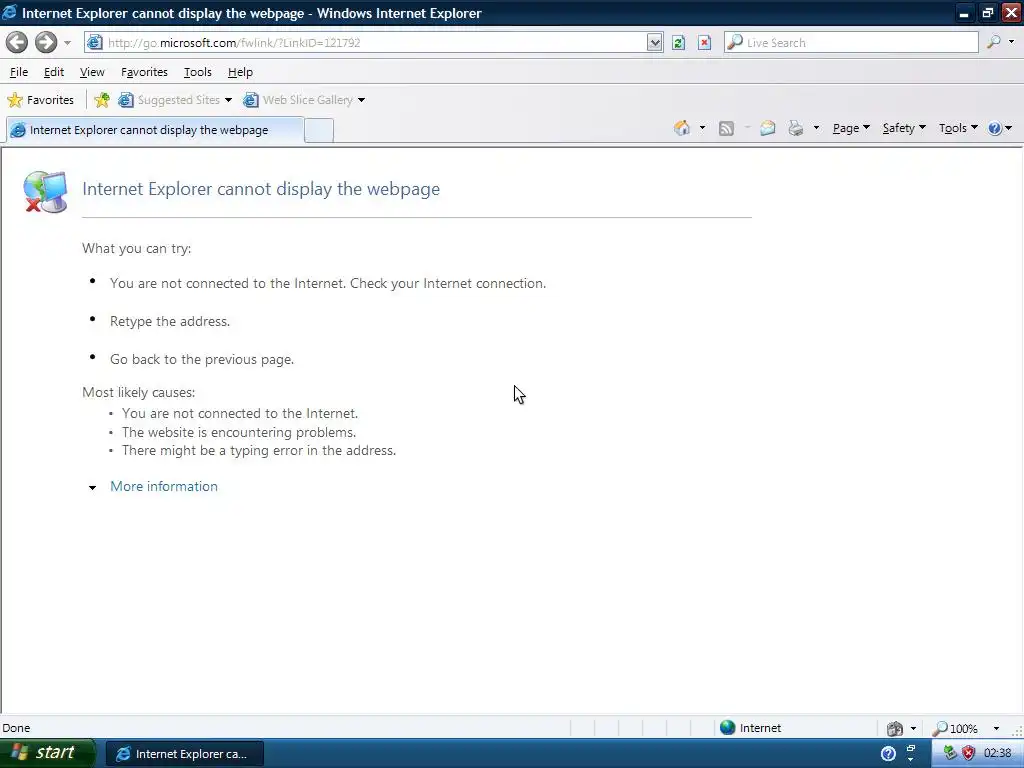Open the View menu
The image size is (1024, 768).
92,72
